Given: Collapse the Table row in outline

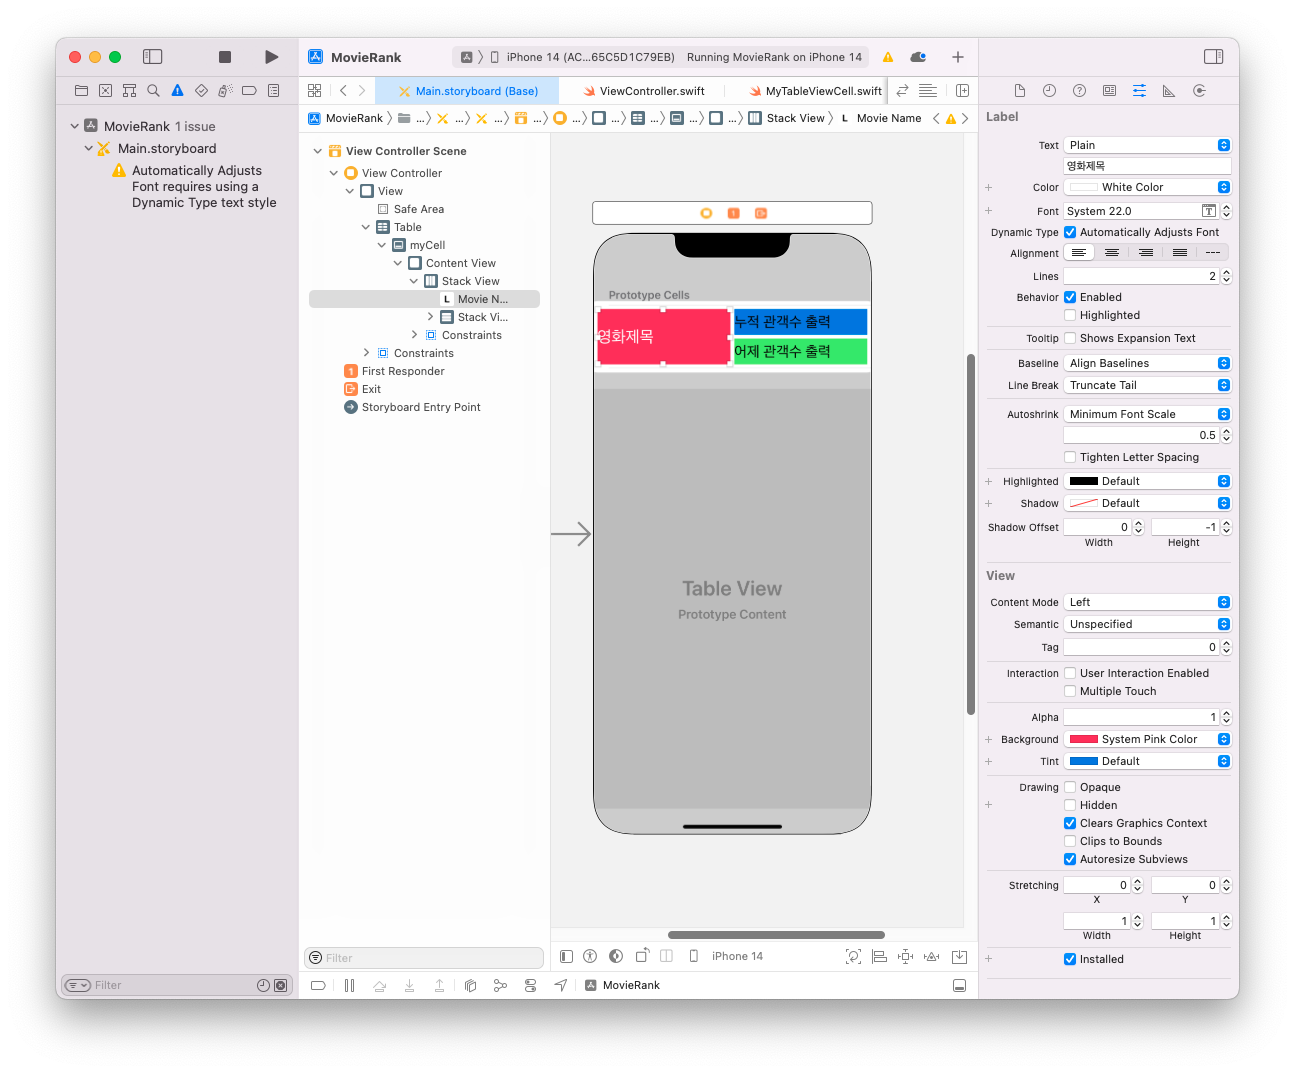Looking at the screenshot, I should click(x=366, y=227).
